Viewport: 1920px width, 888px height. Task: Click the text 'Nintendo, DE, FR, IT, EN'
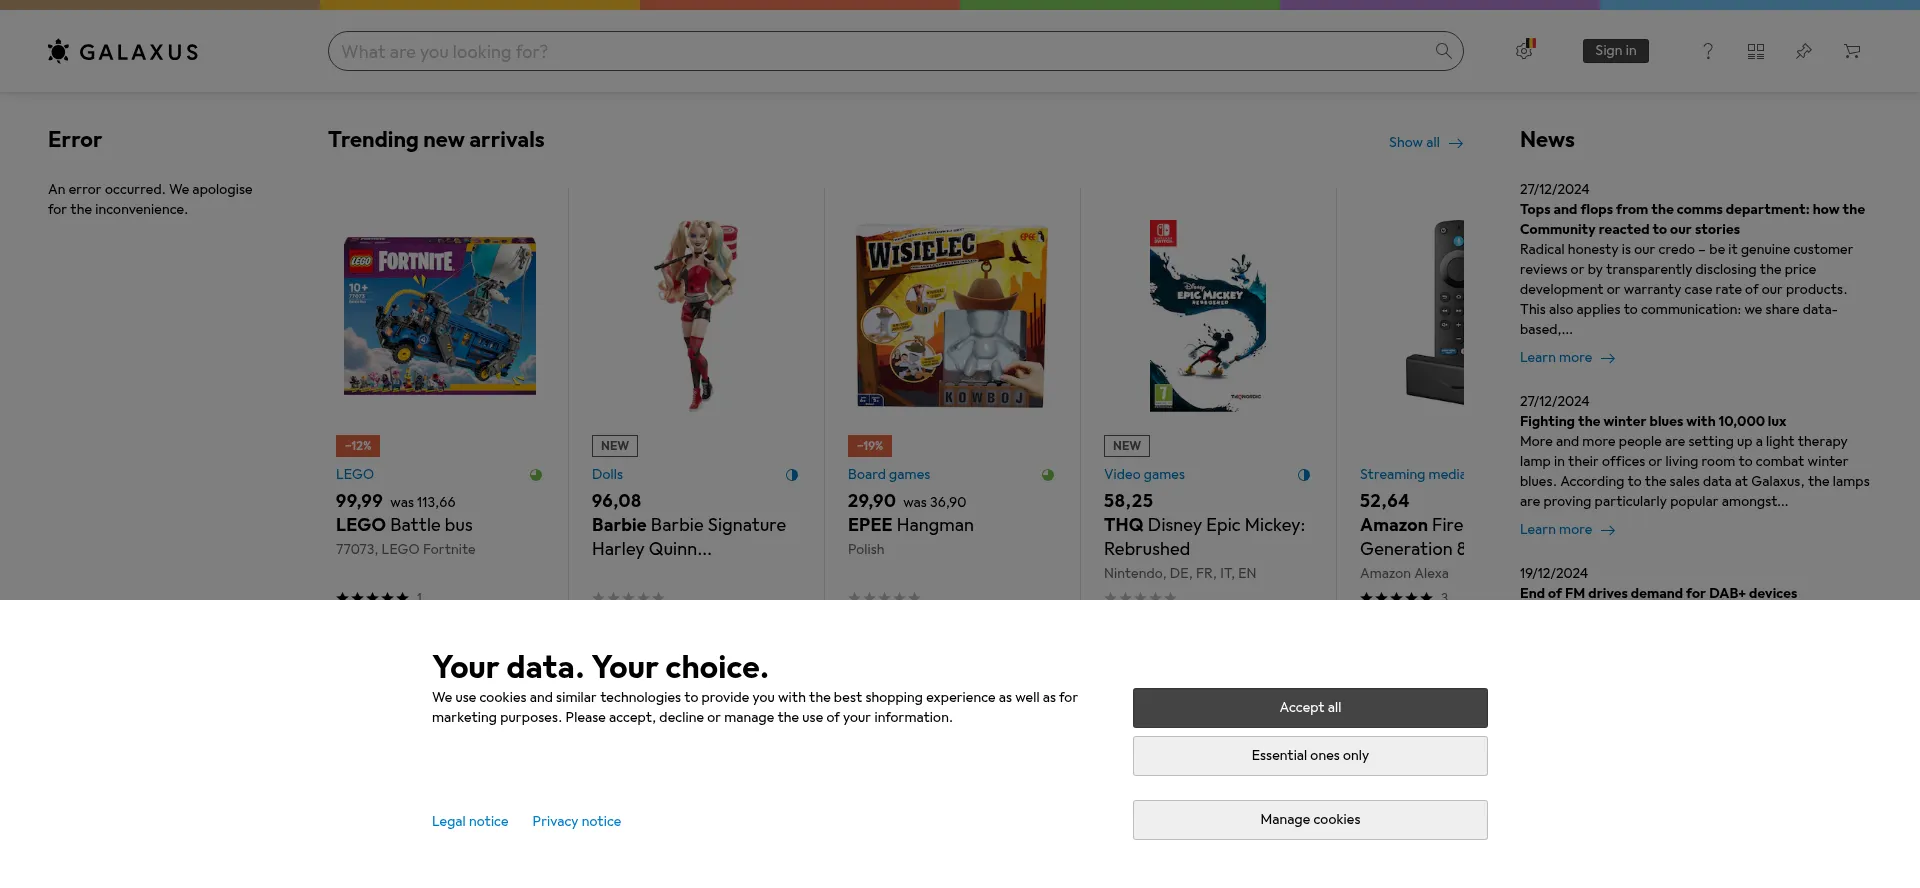coord(1180,574)
